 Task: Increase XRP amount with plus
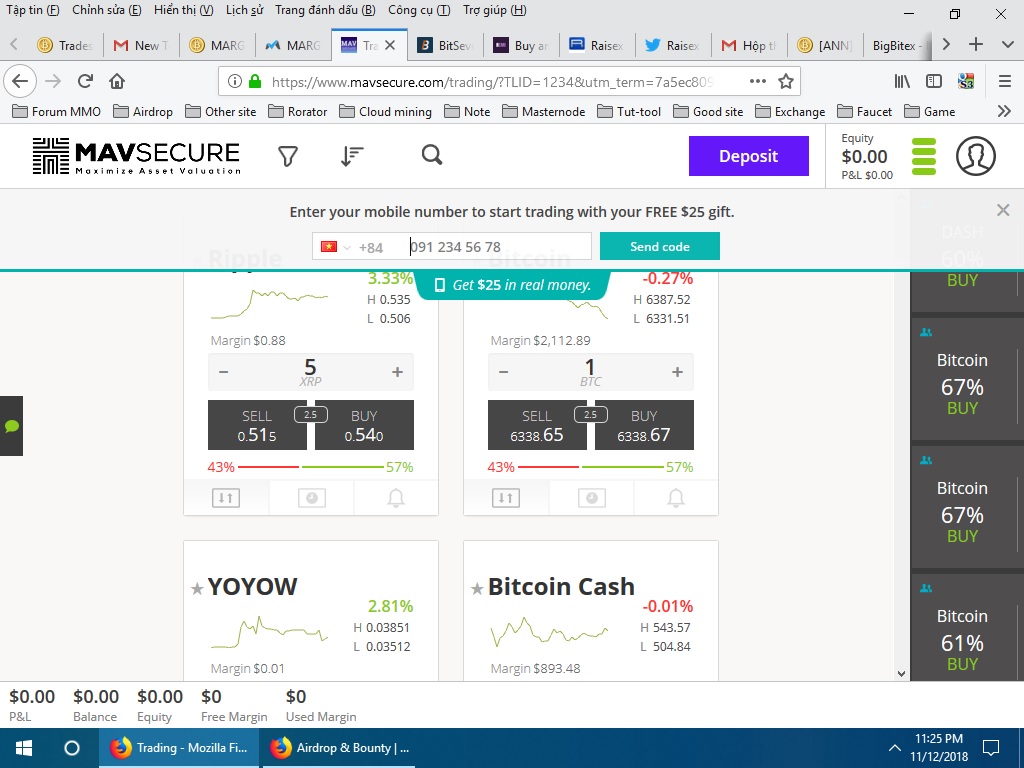[397, 372]
